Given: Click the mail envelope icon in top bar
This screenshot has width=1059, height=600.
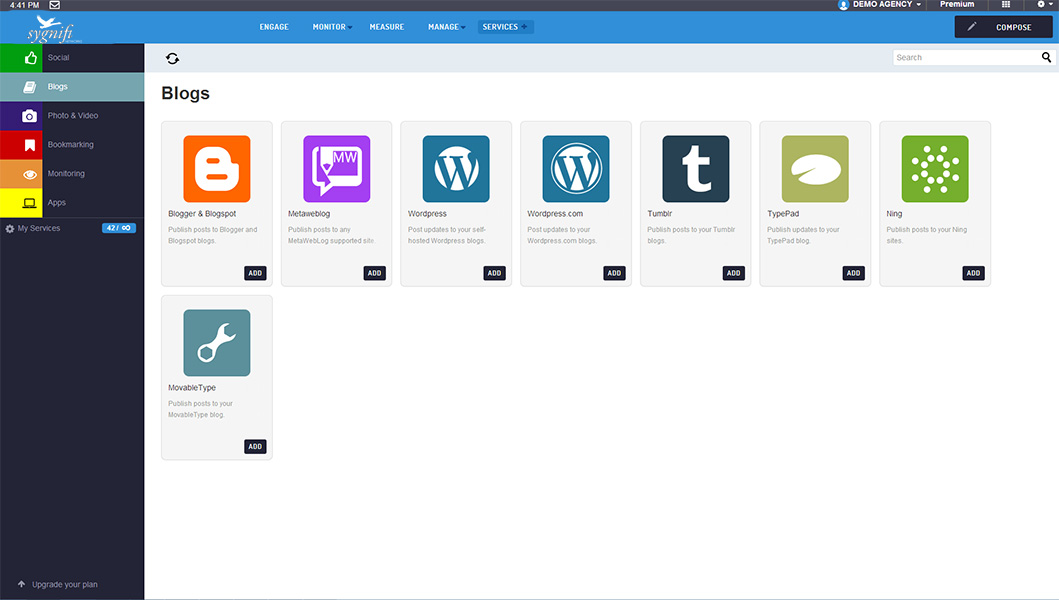Looking at the screenshot, I should pos(55,5).
